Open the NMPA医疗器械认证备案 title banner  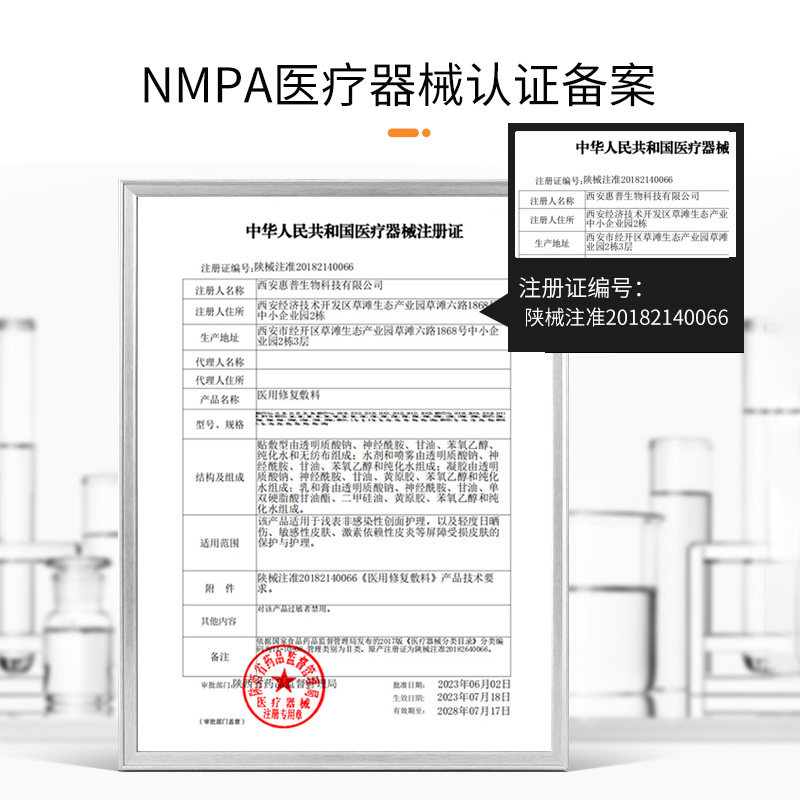pyautogui.click(x=400, y=82)
